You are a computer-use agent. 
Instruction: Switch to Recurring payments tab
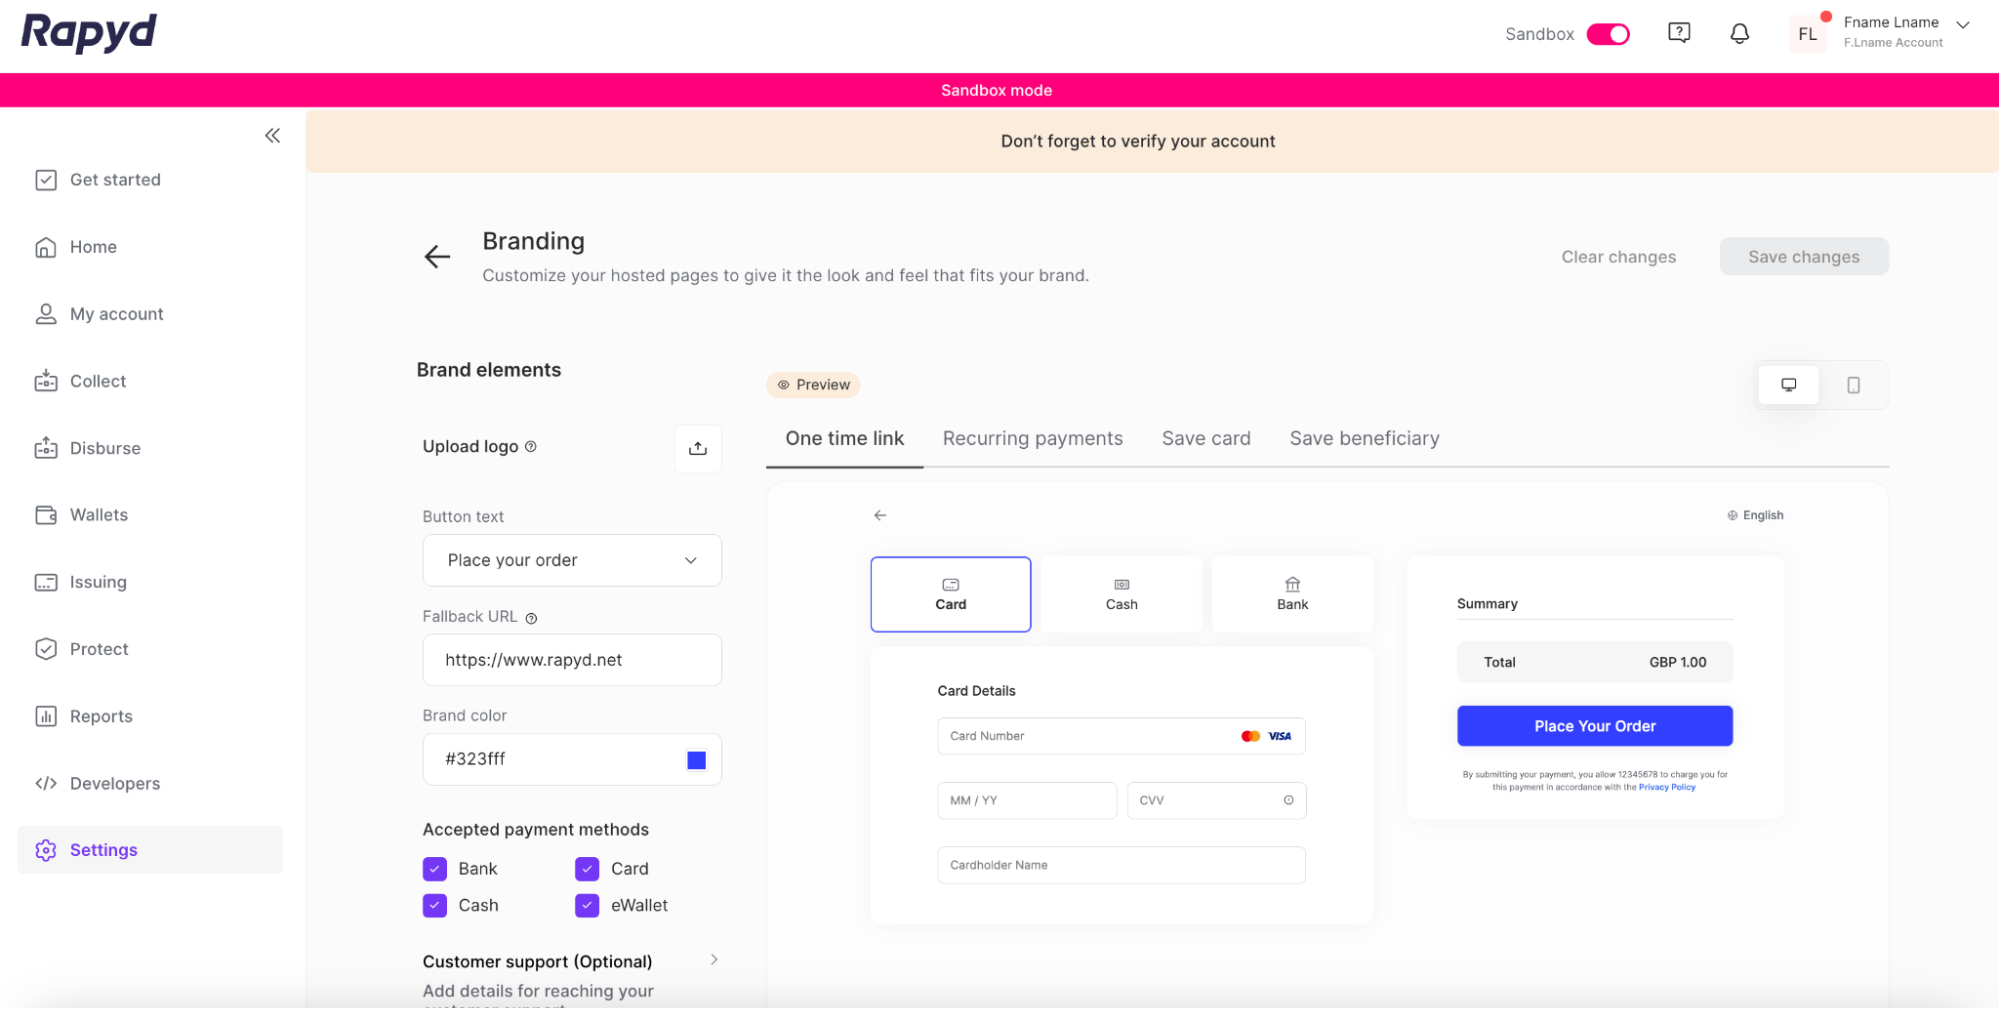(x=1032, y=438)
